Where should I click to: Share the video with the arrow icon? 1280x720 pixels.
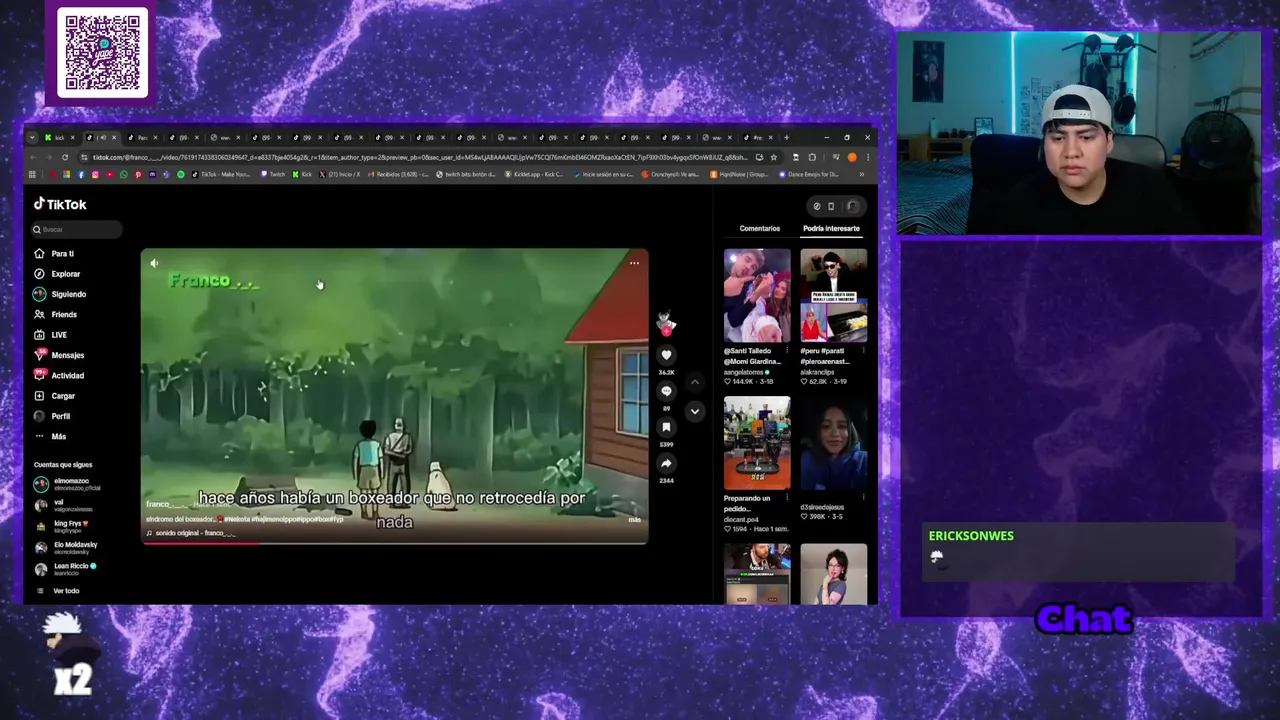666,463
